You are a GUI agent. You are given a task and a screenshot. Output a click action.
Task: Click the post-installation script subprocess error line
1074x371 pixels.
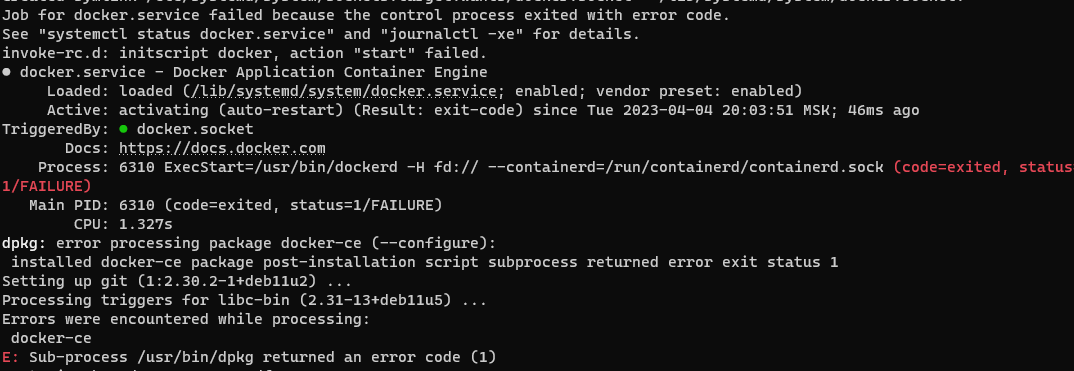pyautogui.click(x=425, y=262)
